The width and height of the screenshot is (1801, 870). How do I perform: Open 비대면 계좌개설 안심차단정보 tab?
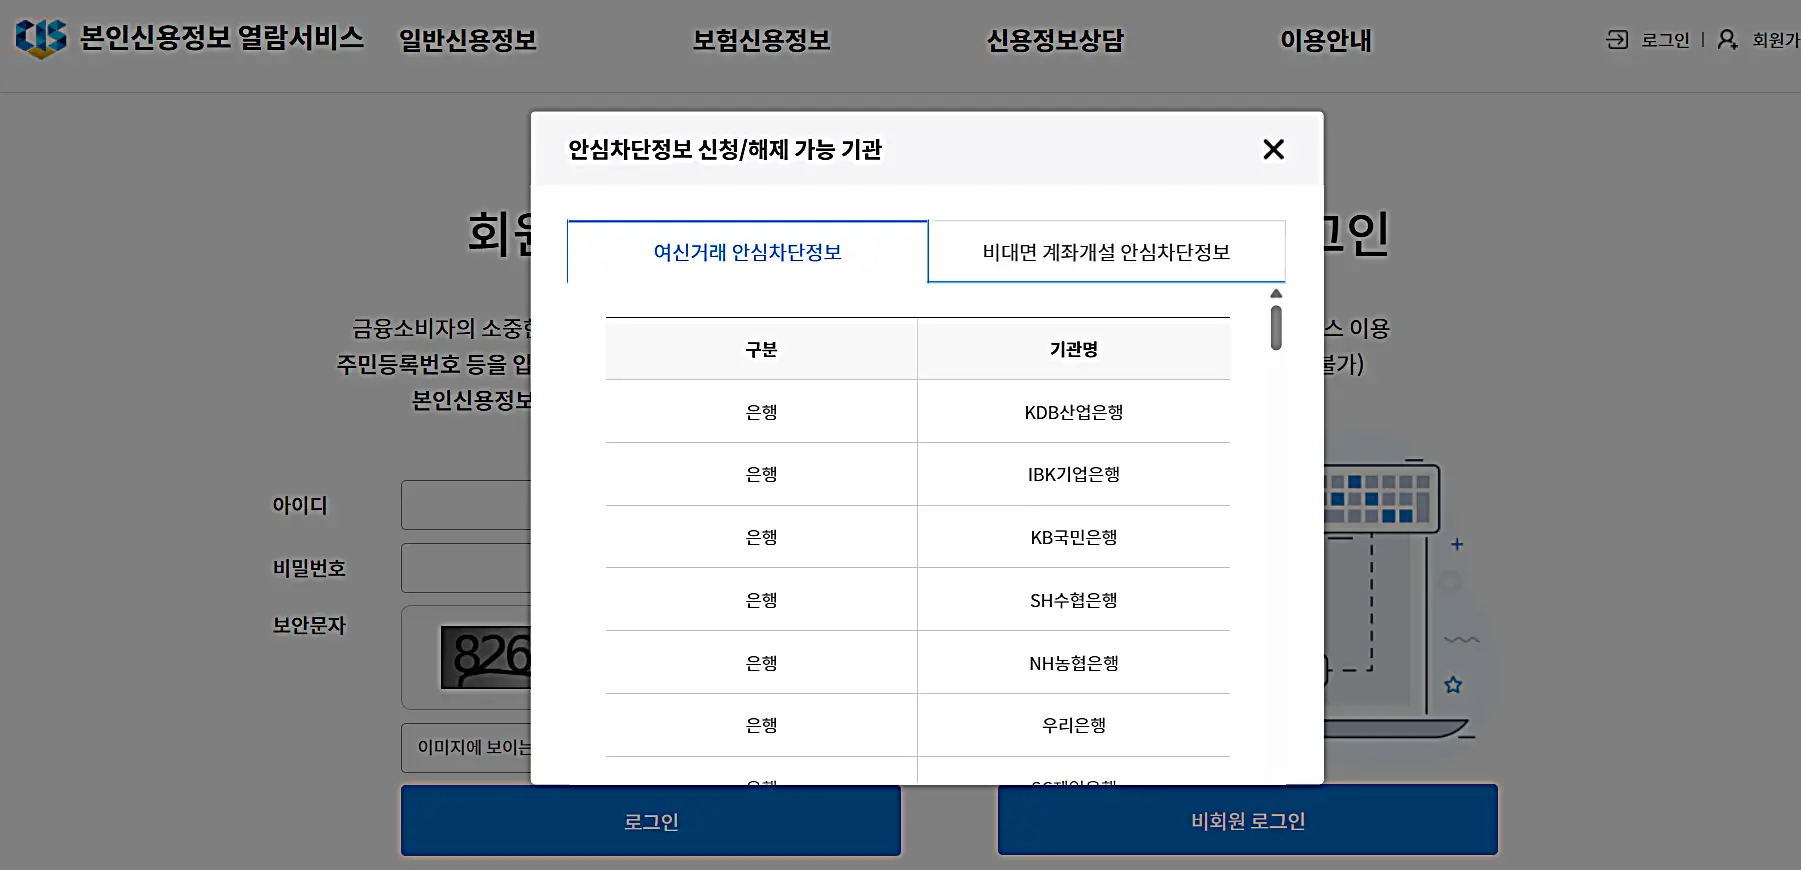click(1106, 252)
